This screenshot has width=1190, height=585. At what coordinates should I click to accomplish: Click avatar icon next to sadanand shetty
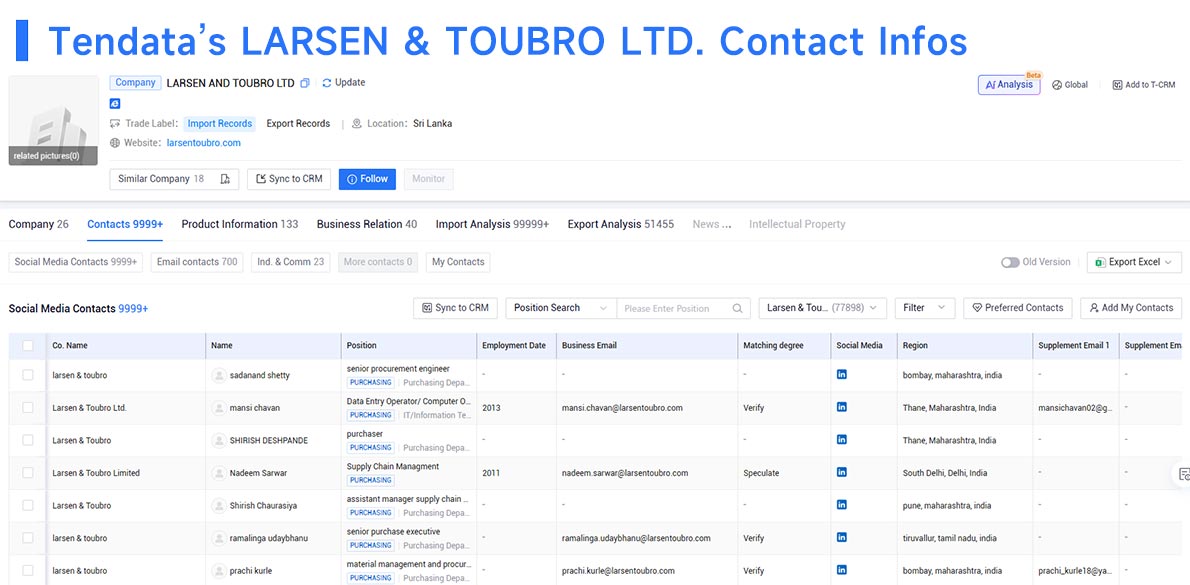219,375
